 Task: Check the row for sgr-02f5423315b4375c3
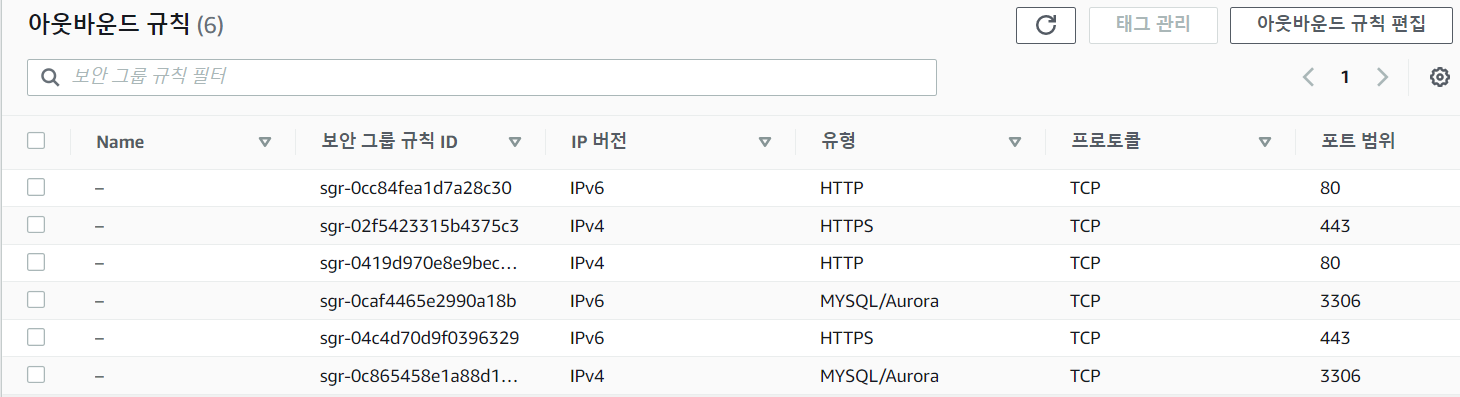pos(36,225)
